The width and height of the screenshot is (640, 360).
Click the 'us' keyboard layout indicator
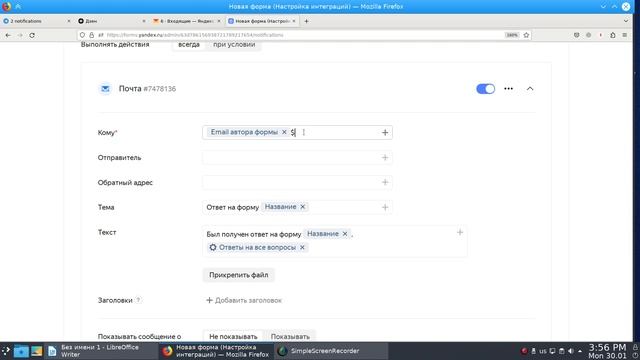tap(542, 351)
